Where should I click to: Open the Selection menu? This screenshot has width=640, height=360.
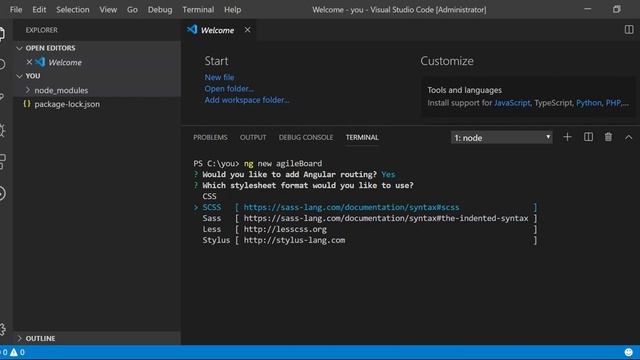point(73,9)
